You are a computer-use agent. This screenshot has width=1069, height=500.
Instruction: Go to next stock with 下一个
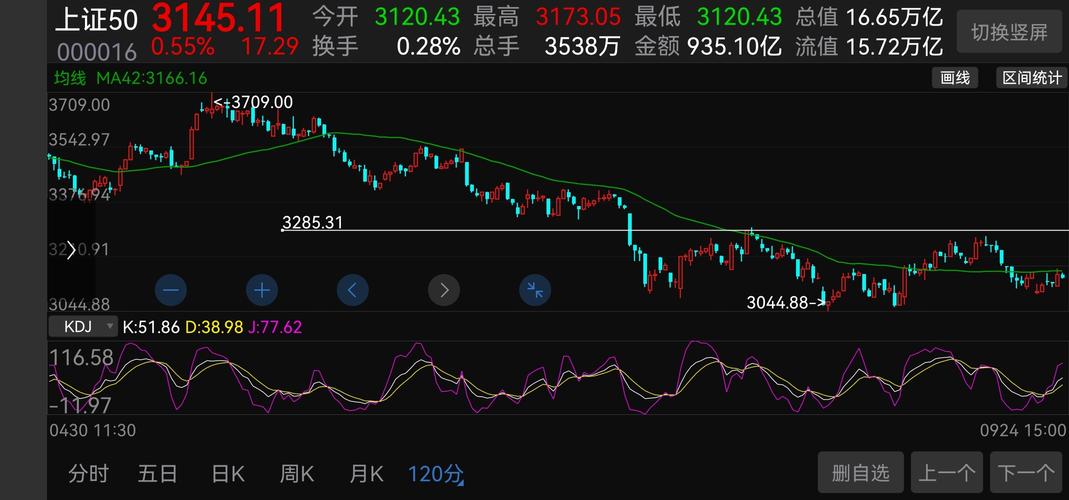1026,472
